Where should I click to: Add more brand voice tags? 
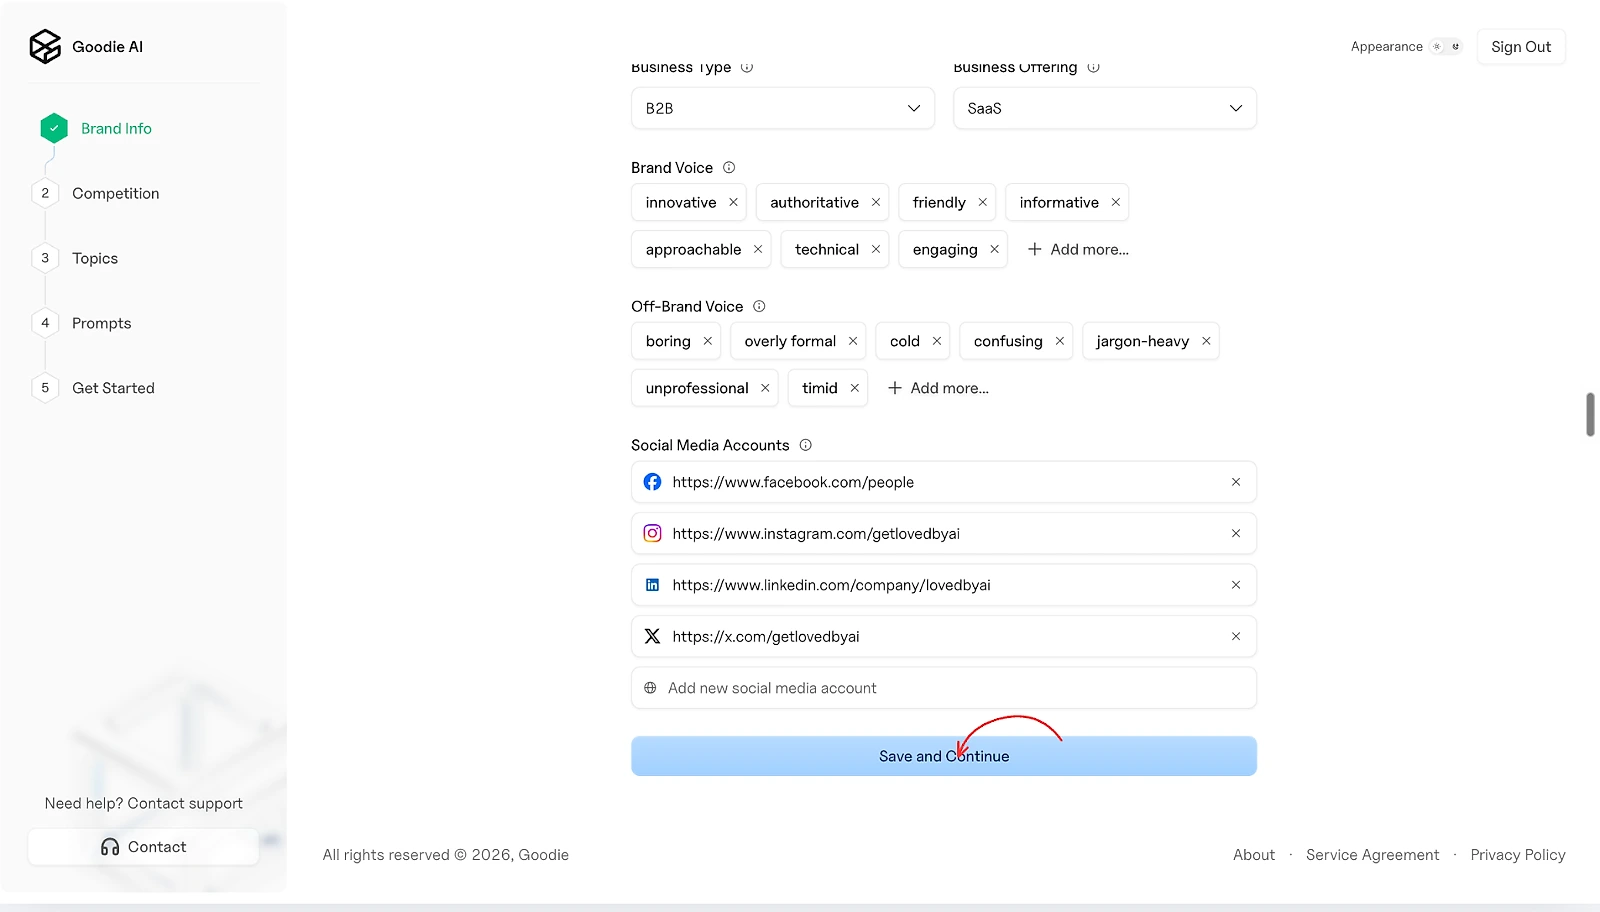coord(1078,249)
